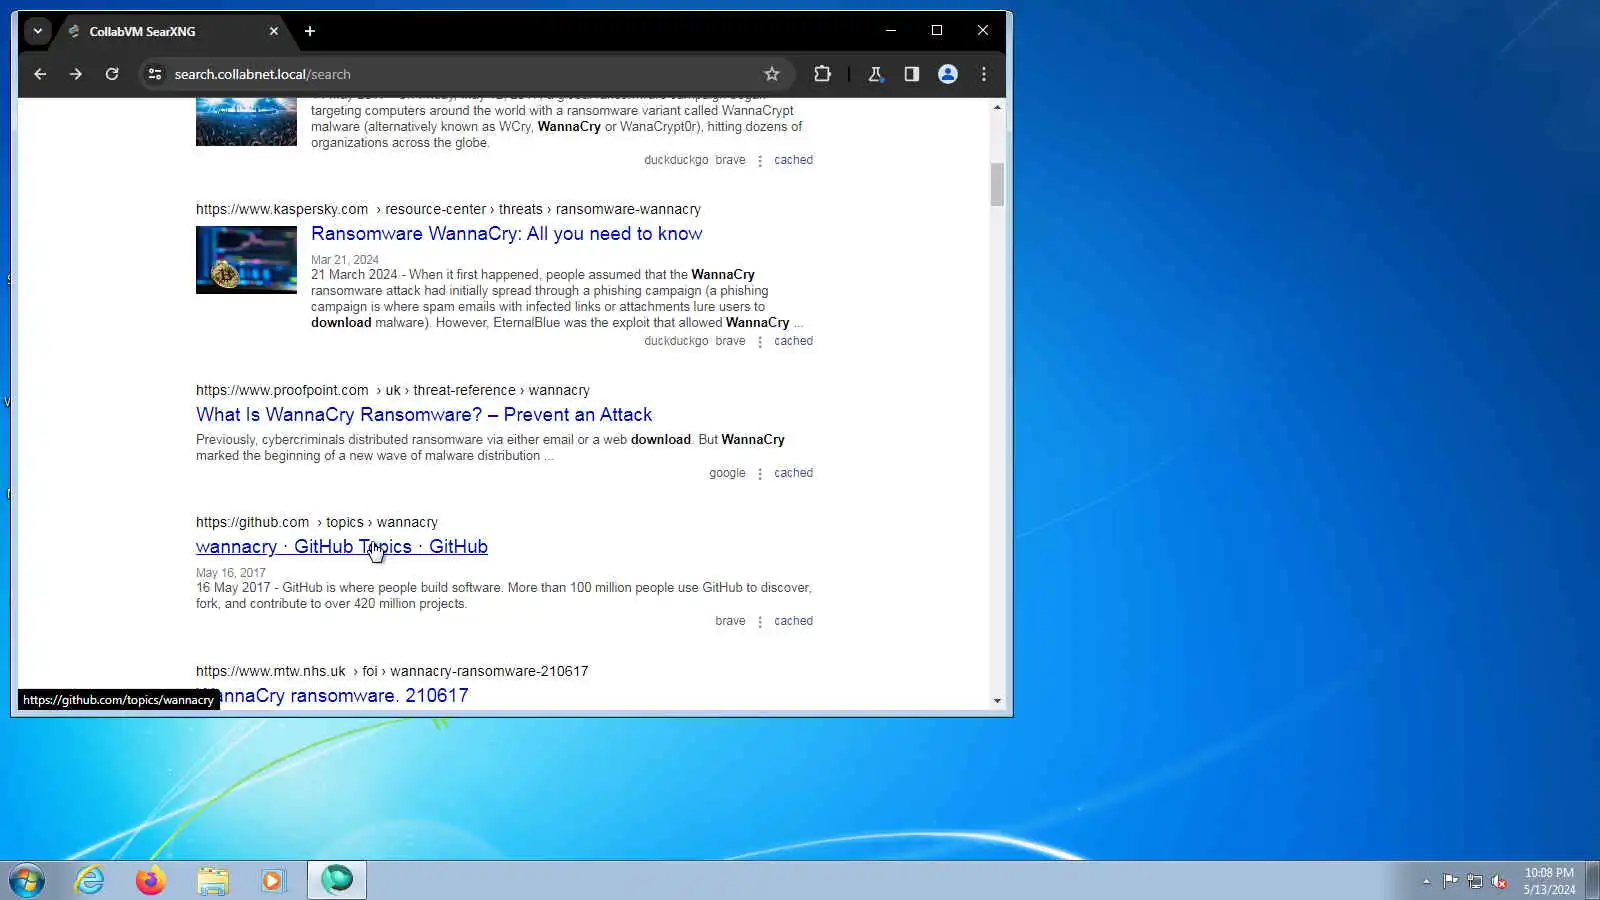Open the 'WannaCry ransomware. 210617' NHS result
The image size is (1600, 900).
pyautogui.click(x=332, y=696)
